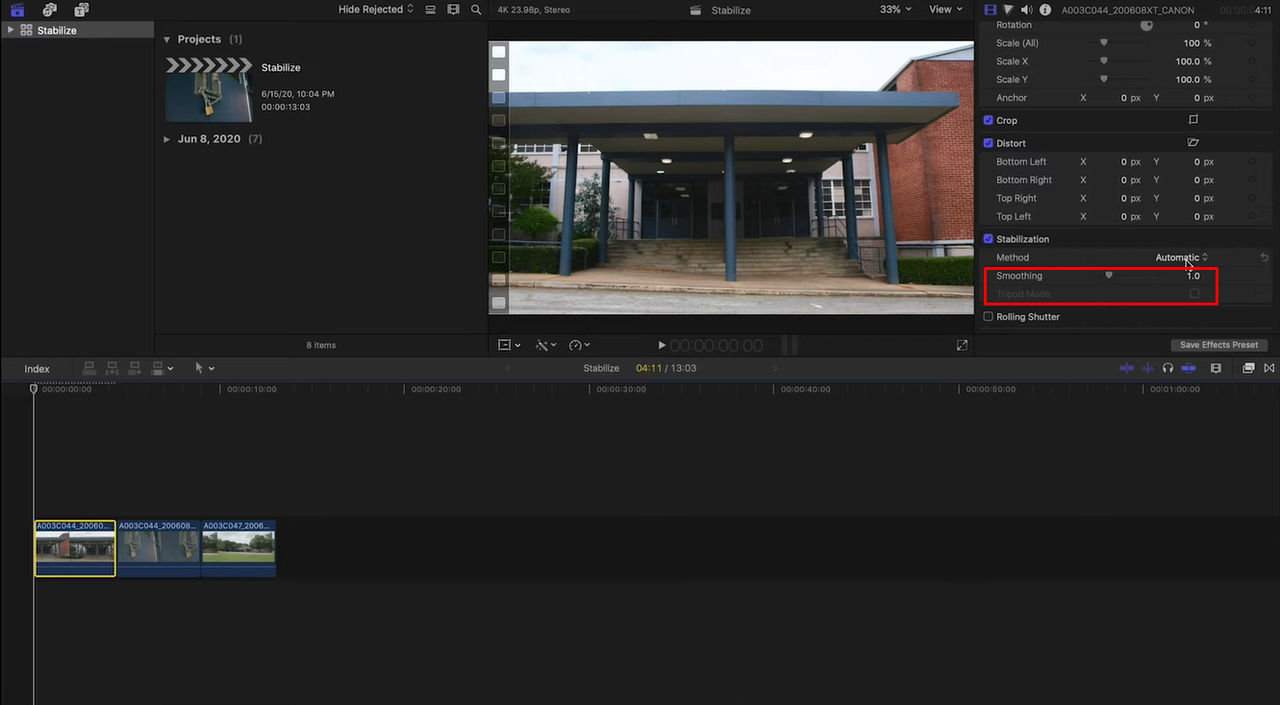Select the second timeline clip with padlock
The width and height of the screenshot is (1280, 705).
coord(159,548)
